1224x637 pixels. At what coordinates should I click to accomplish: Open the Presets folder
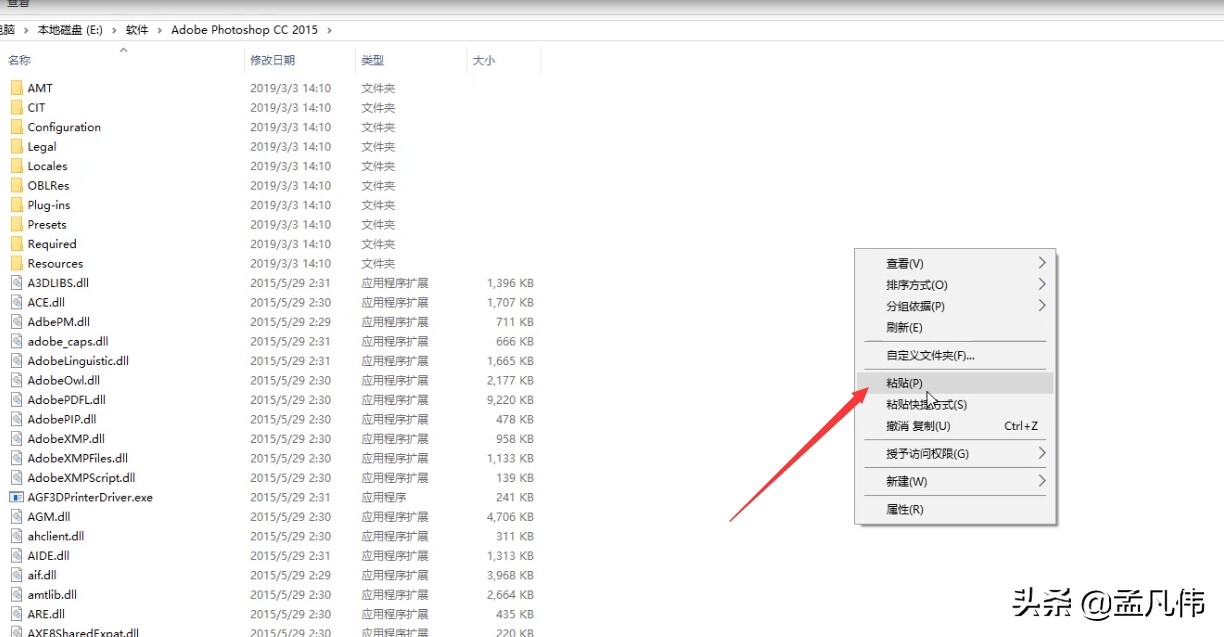[44, 224]
